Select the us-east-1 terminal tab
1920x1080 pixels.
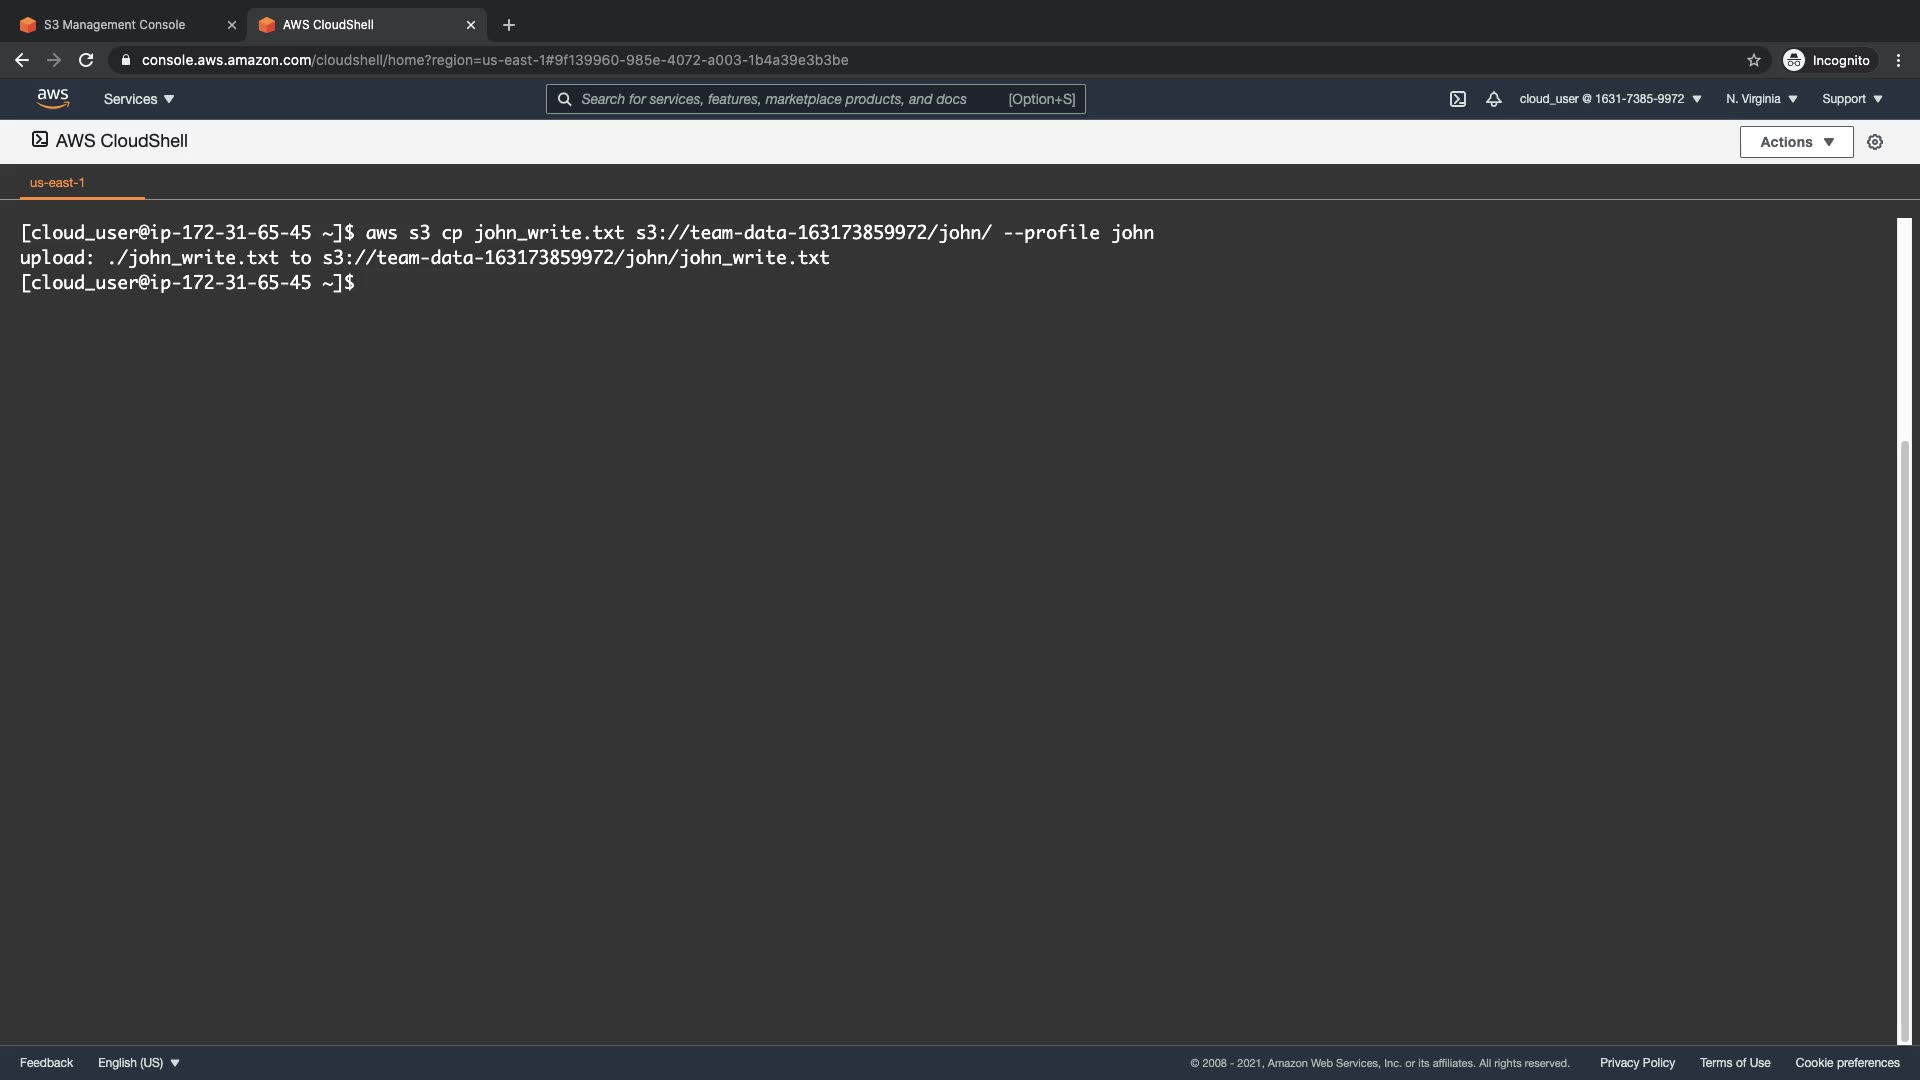click(x=57, y=183)
